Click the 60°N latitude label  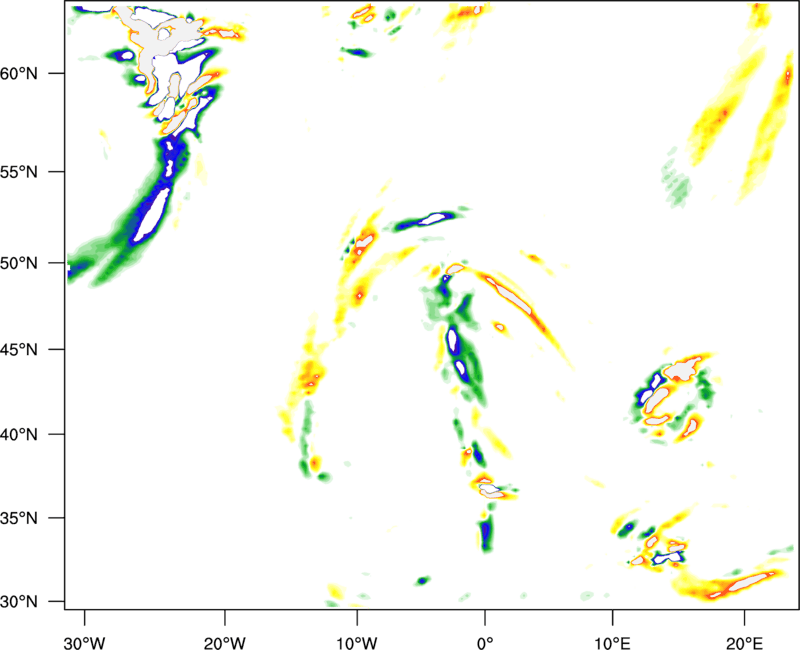click(19, 73)
